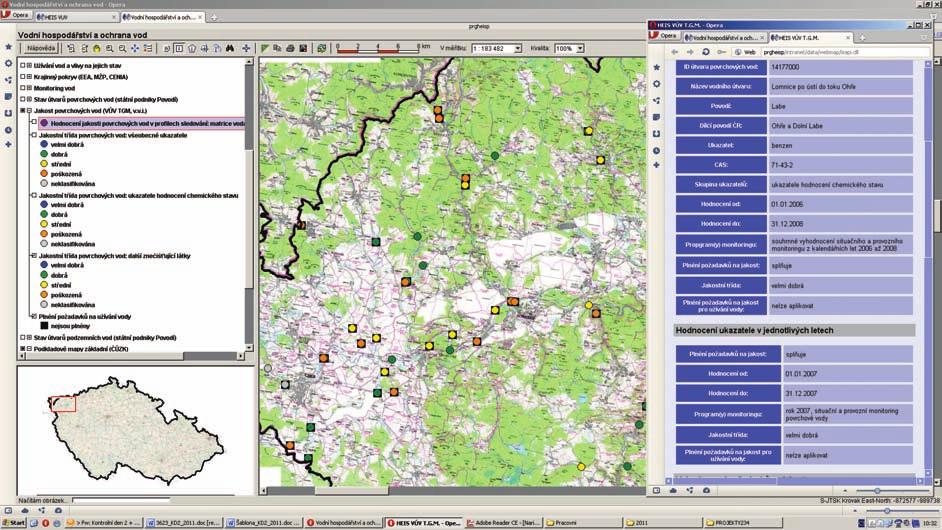Screen dimensions: 942x530
Task: Open the notes icon in popup sidebar
Action: 657,117
